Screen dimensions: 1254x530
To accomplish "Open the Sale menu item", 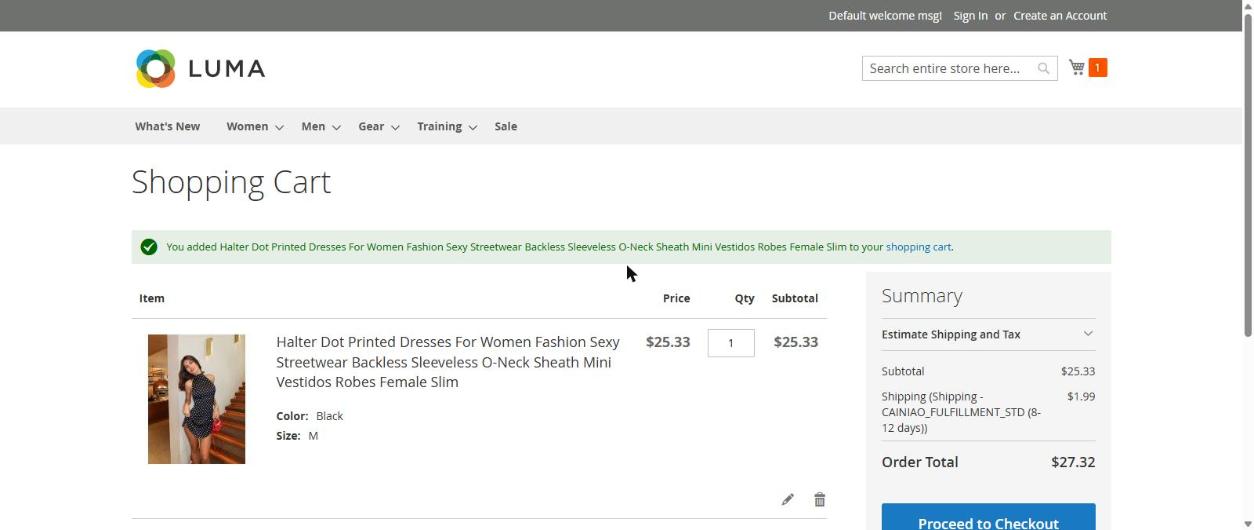I will tap(506, 126).
